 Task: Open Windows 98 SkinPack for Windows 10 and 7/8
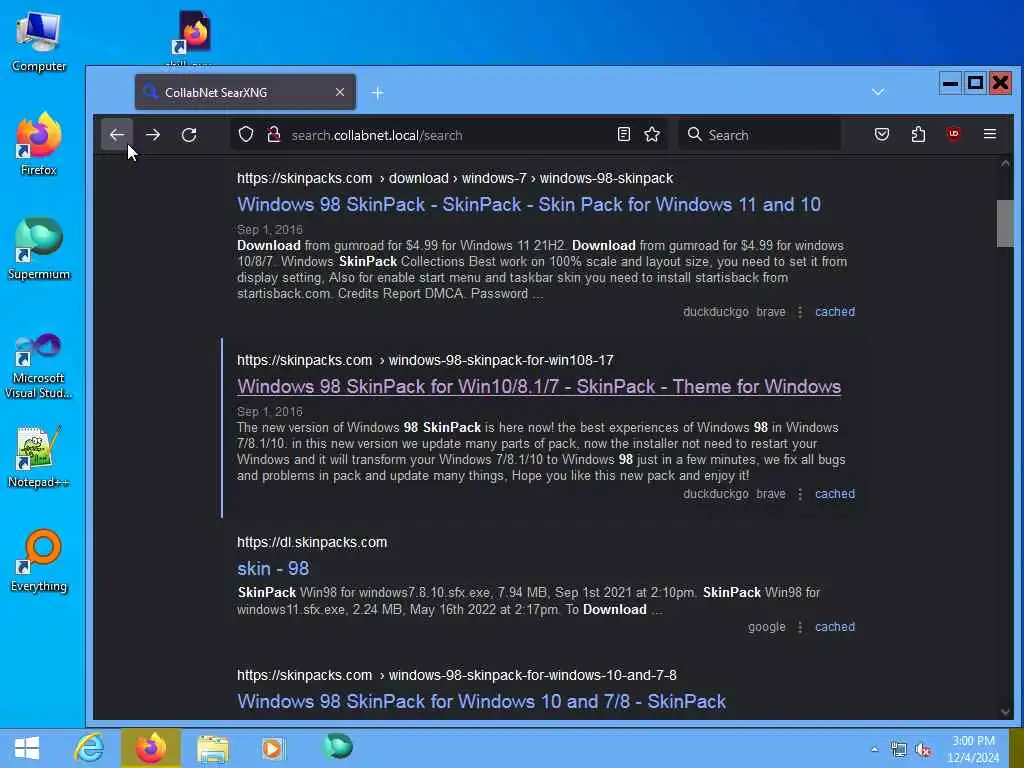coord(481,701)
